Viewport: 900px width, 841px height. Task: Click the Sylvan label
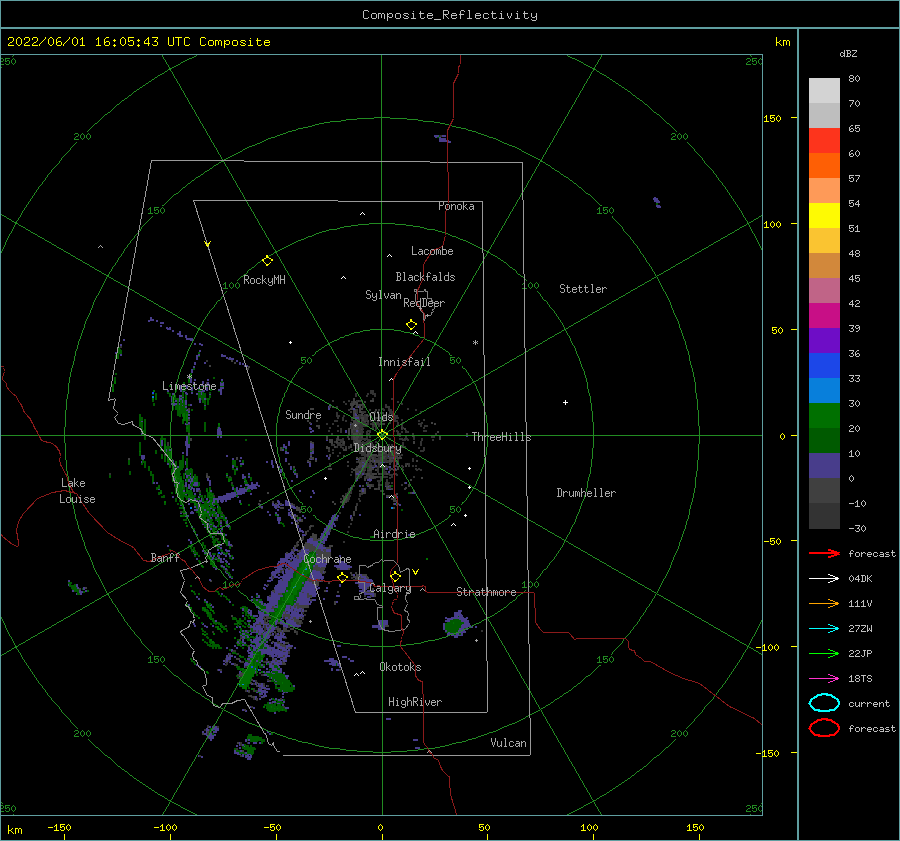coord(383,295)
